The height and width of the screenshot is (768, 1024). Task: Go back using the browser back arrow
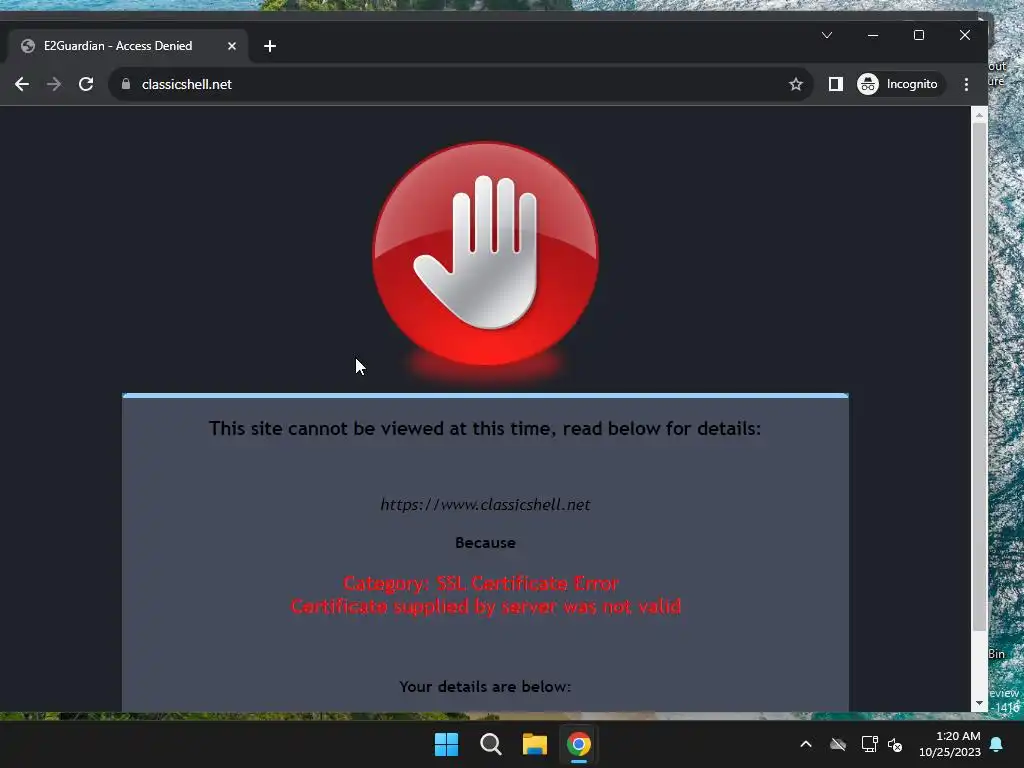22,84
